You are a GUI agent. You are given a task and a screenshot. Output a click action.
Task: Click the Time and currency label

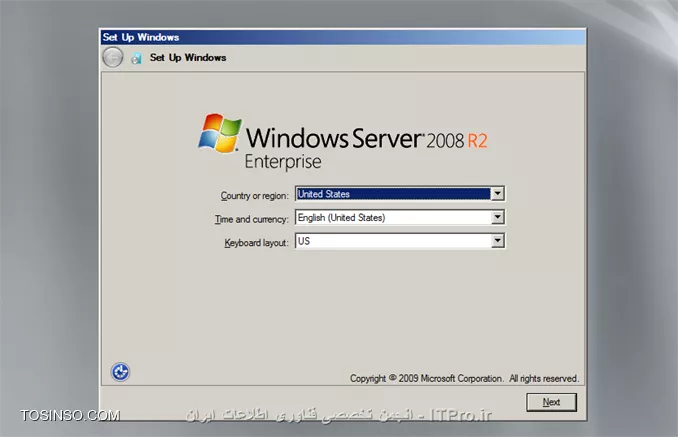[251, 219]
